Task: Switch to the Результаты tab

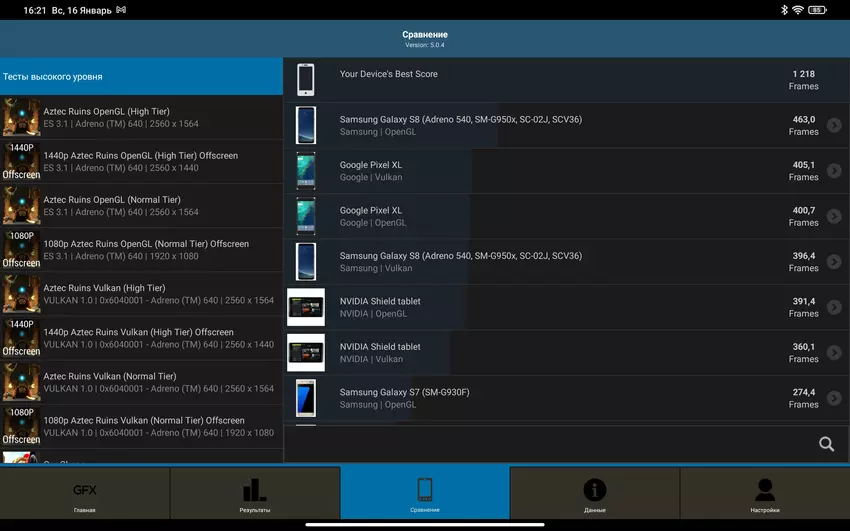Action: [255, 492]
